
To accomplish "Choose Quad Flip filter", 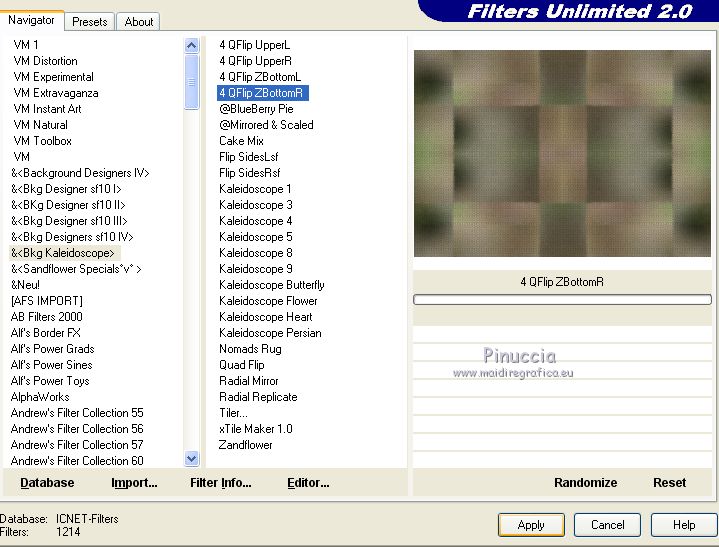I will 242,365.
